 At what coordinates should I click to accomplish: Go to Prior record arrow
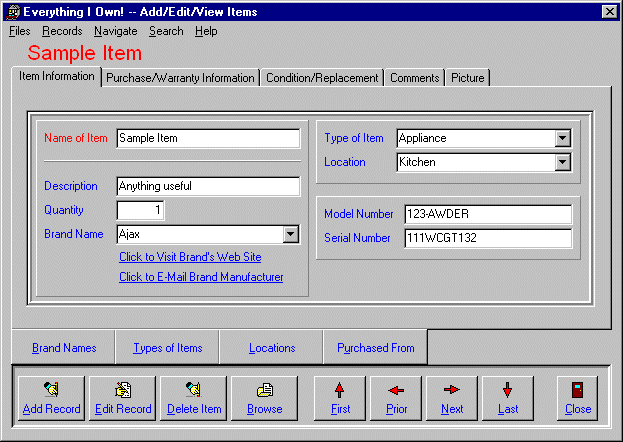(x=396, y=397)
